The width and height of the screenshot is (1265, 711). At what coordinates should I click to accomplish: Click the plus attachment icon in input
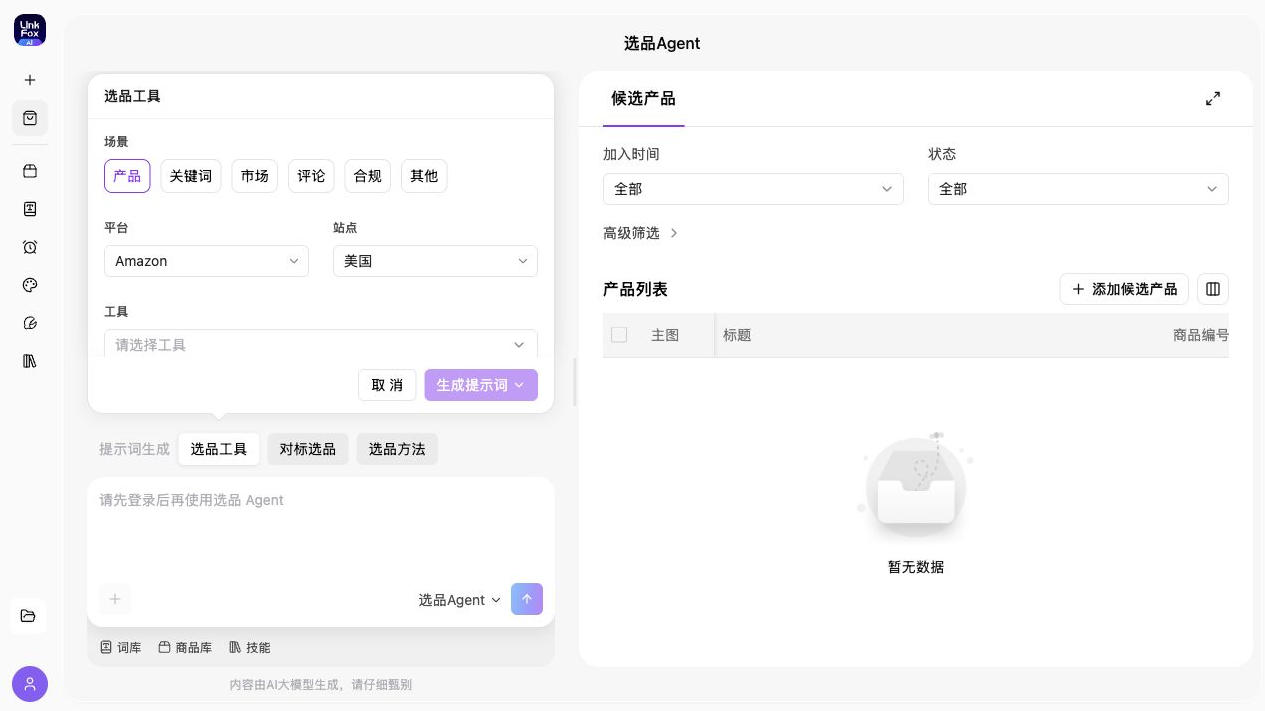(115, 599)
